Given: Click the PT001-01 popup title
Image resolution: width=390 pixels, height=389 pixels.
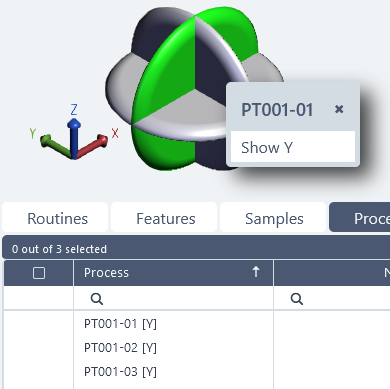Looking at the screenshot, I should tap(277, 110).
